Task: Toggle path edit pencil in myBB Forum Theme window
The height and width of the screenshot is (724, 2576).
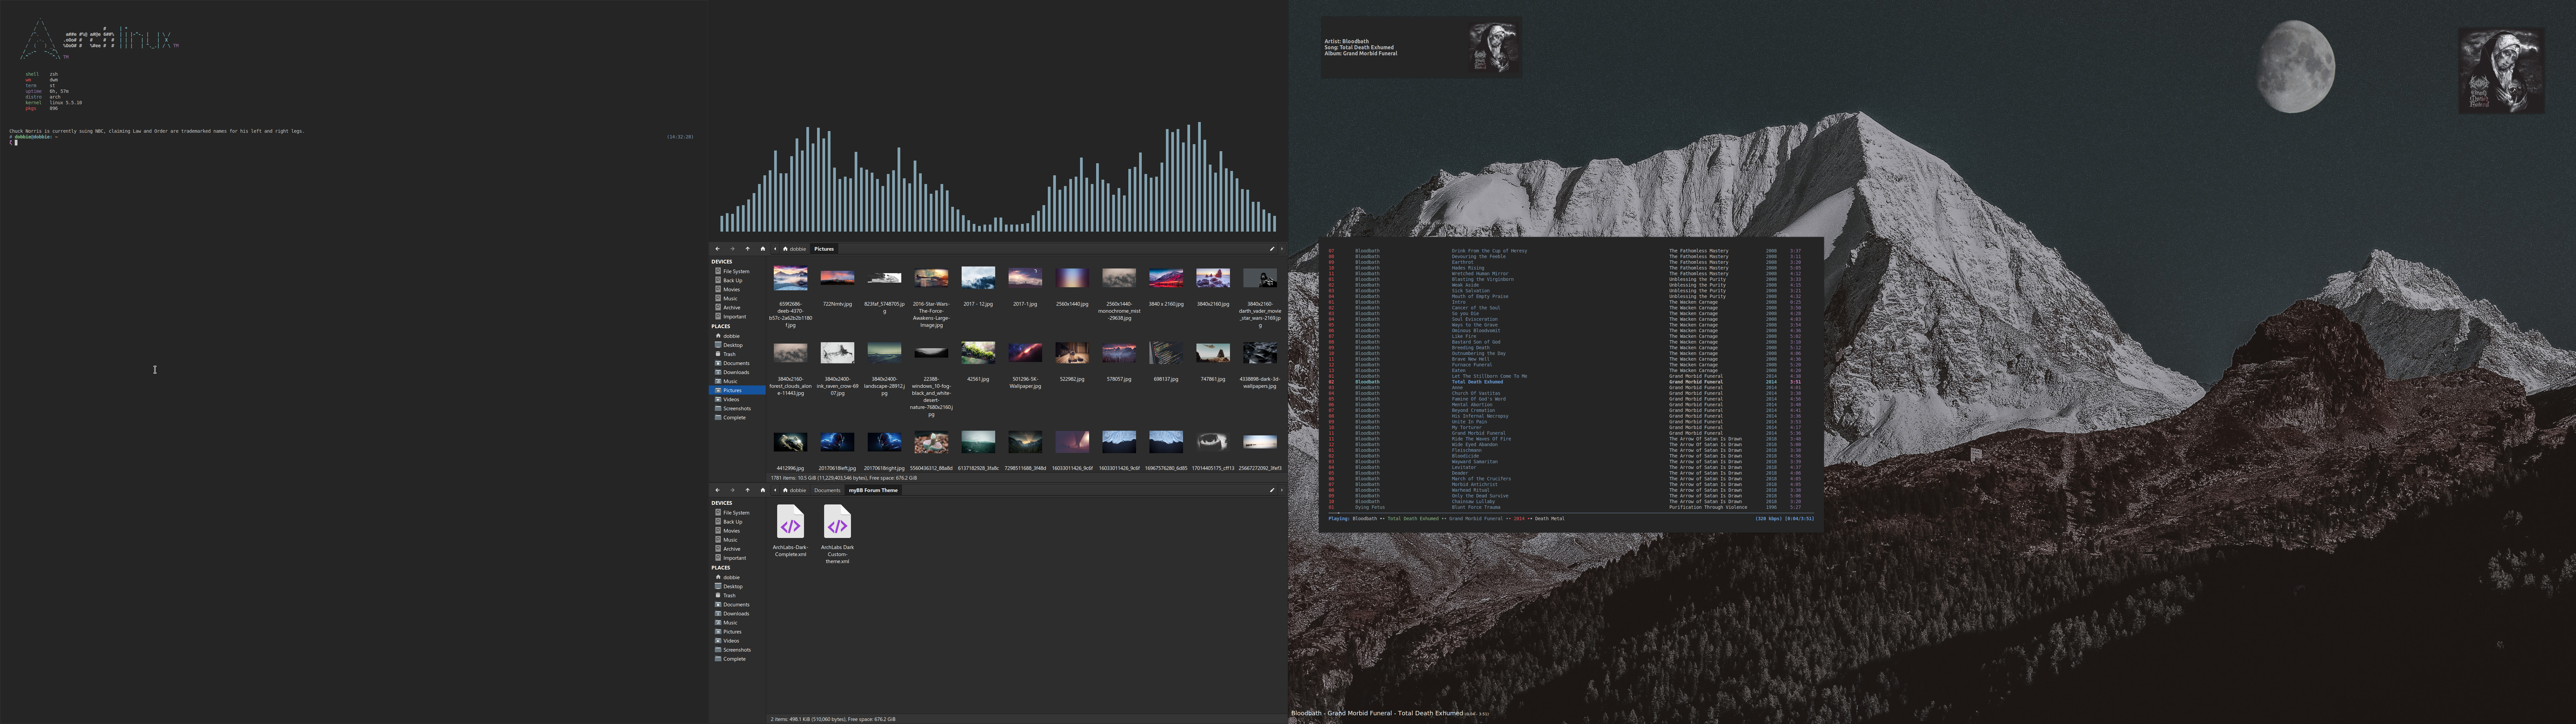Action: click(1272, 490)
